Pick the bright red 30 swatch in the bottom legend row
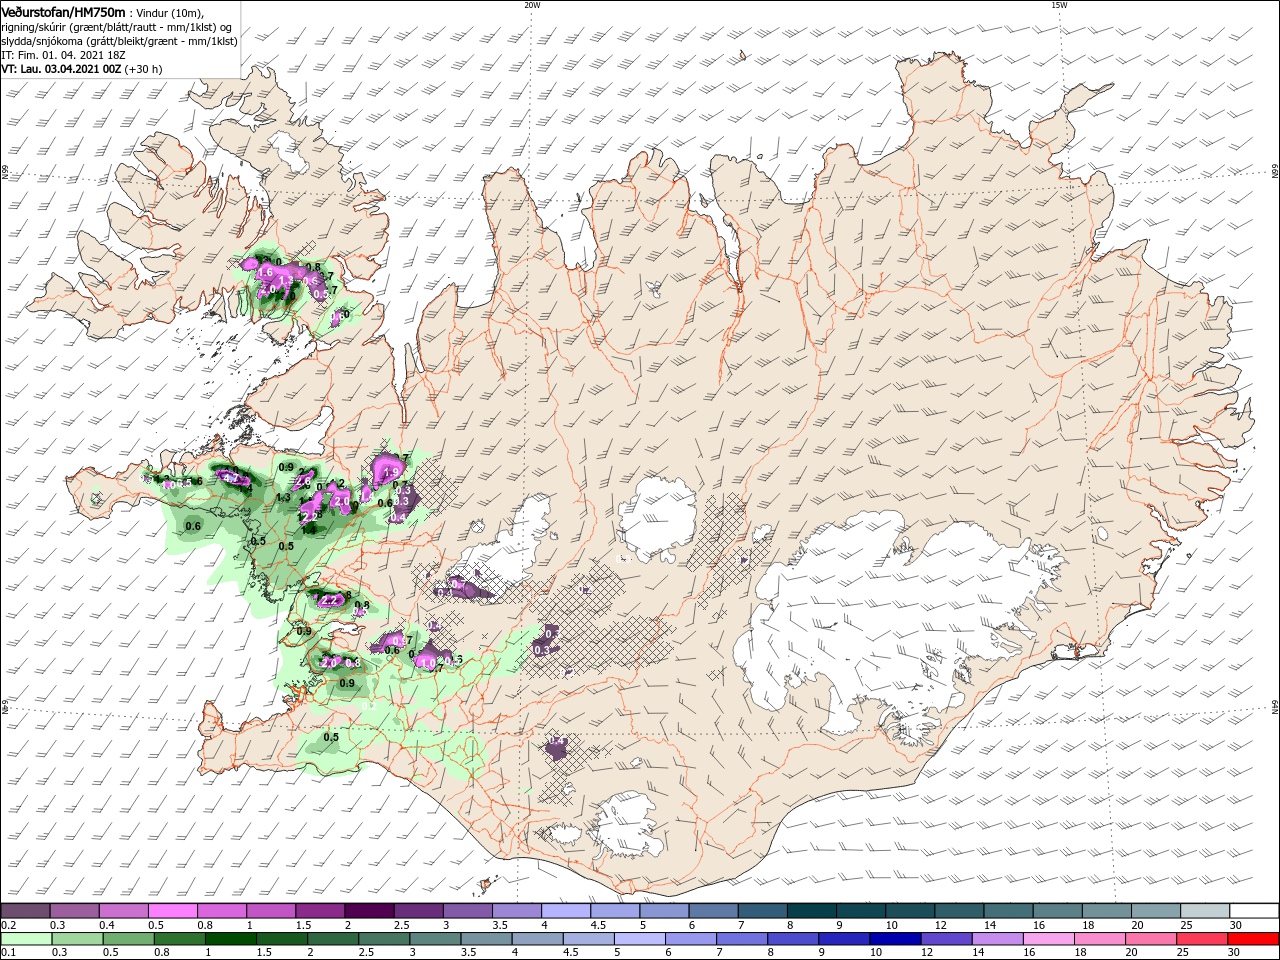The width and height of the screenshot is (1280, 960). [1254, 939]
